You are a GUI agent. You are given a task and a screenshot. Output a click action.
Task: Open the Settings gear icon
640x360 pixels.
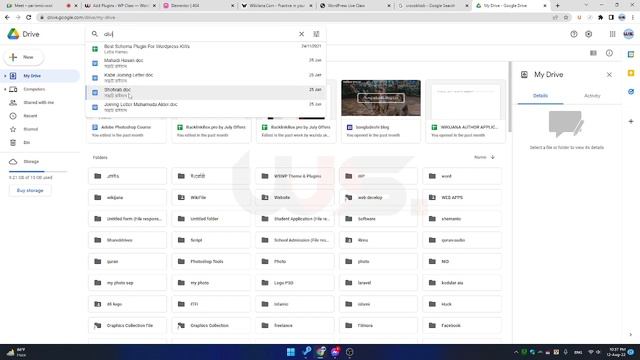coord(589,34)
